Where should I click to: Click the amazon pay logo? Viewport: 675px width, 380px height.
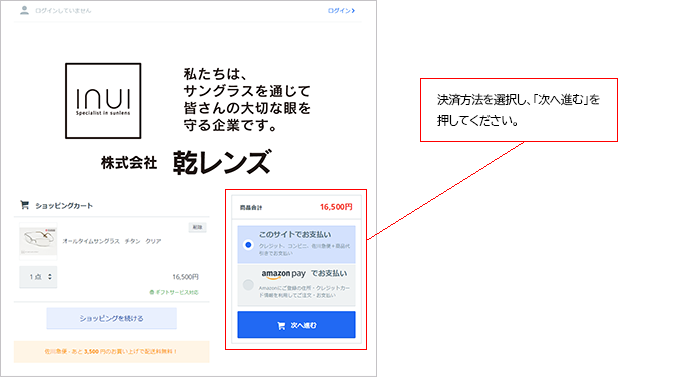click(x=283, y=274)
